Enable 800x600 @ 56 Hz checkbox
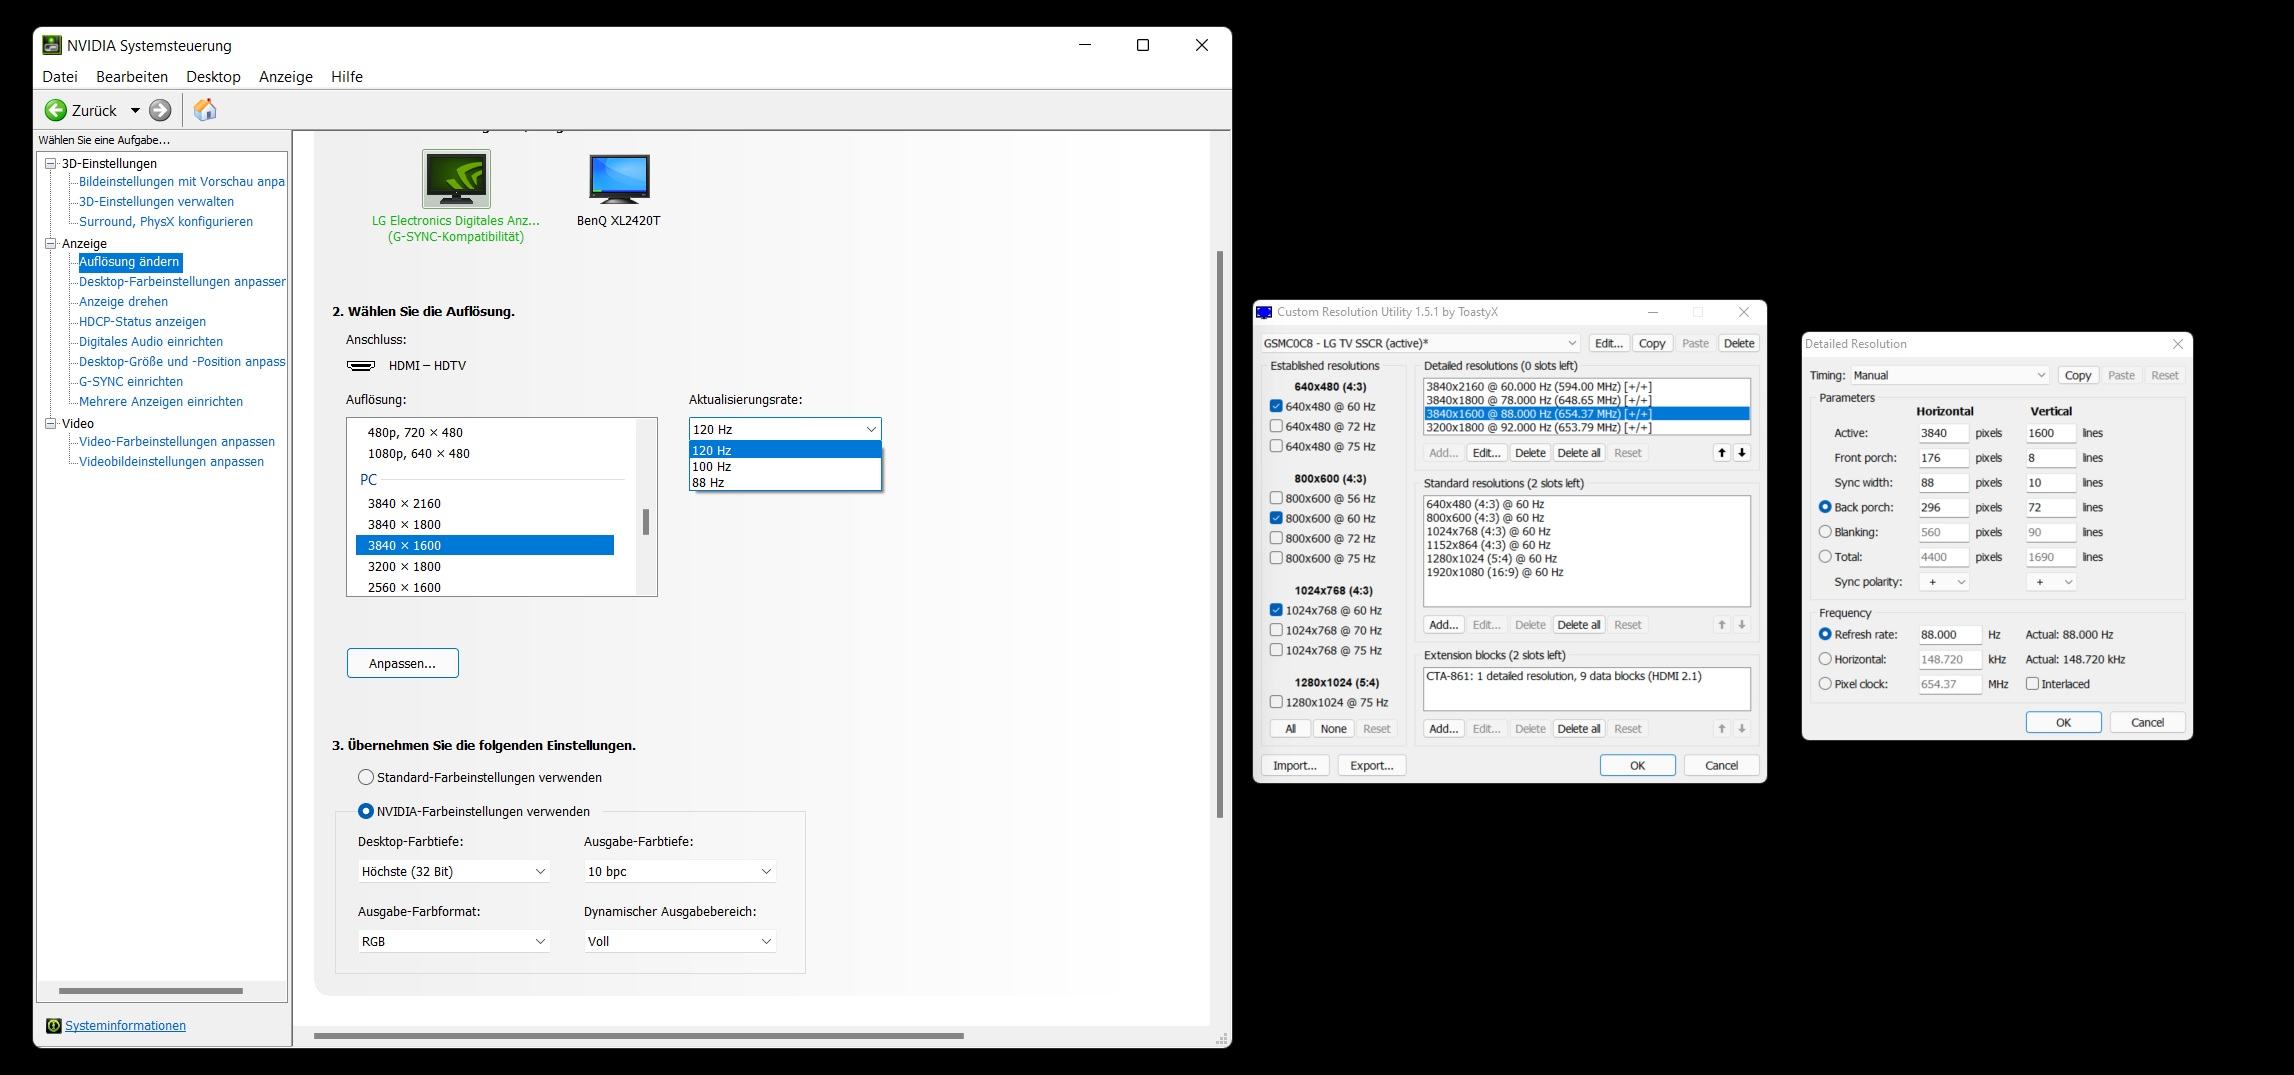This screenshot has height=1075, width=2294. click(1276, 499)
